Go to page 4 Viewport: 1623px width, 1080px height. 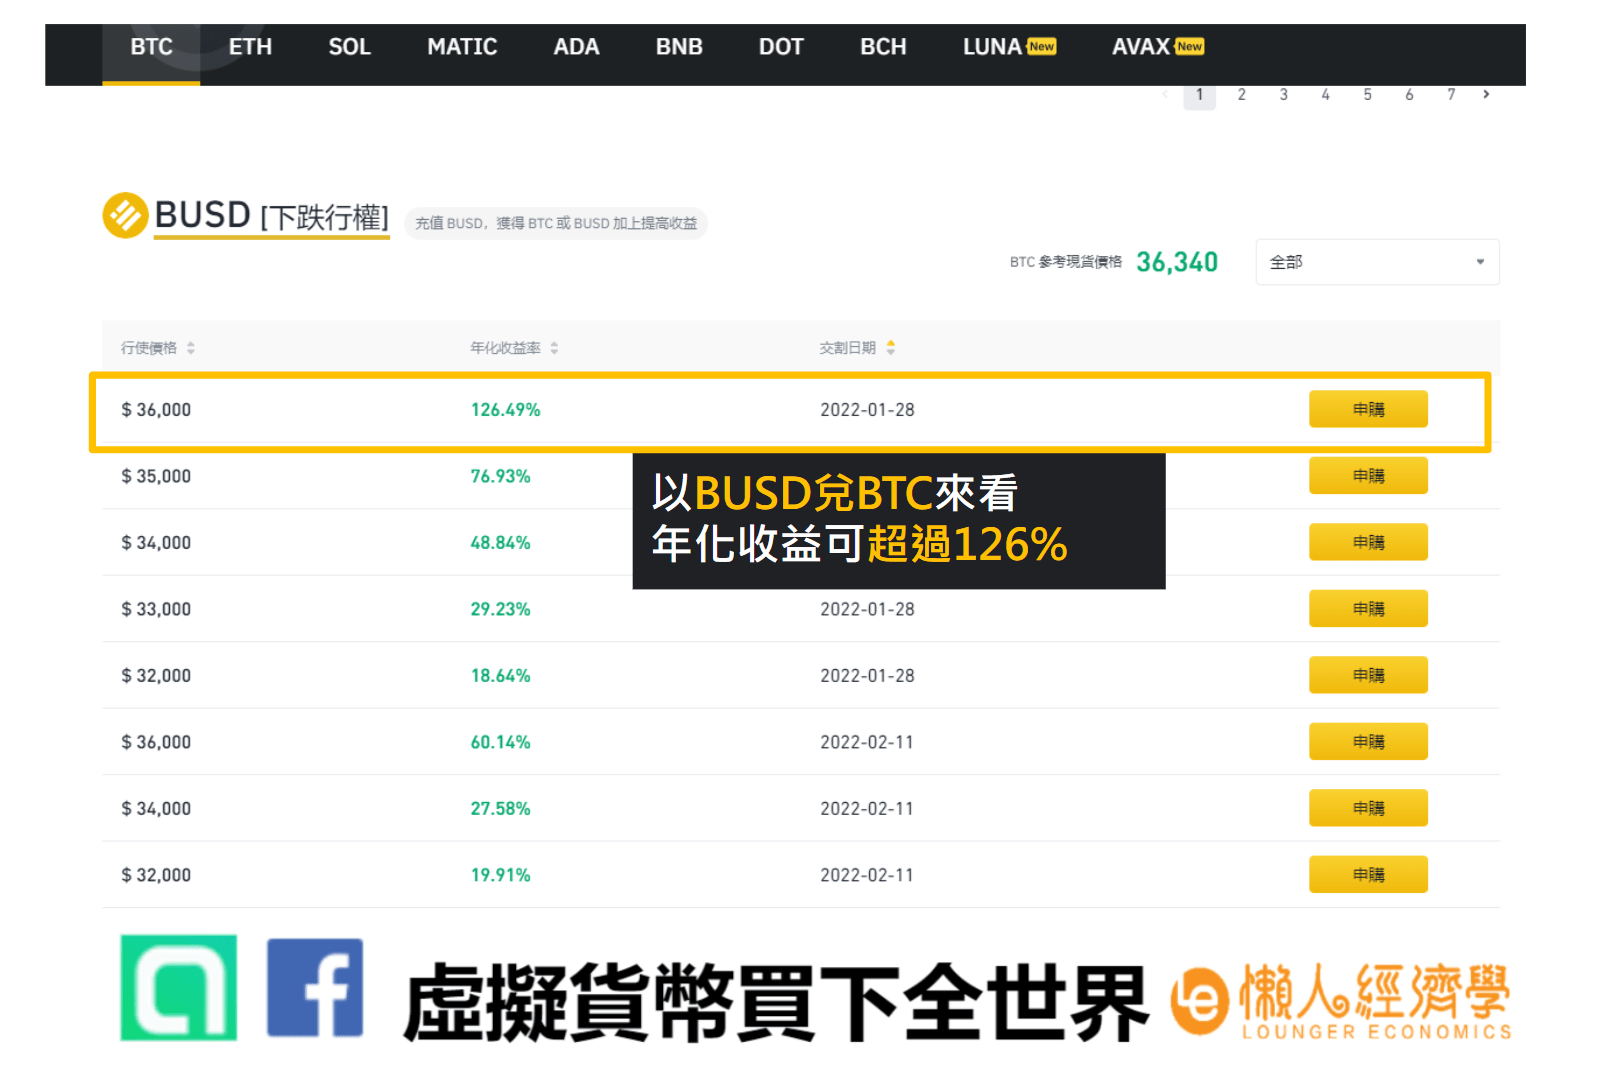click(x=1325, y=95)
